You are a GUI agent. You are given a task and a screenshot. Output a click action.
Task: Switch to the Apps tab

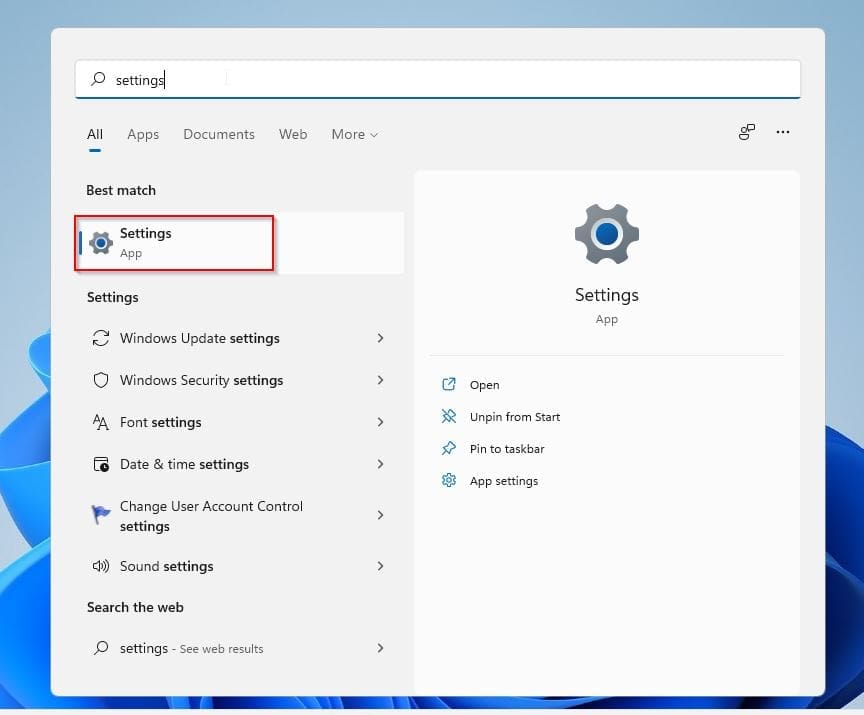143,134
